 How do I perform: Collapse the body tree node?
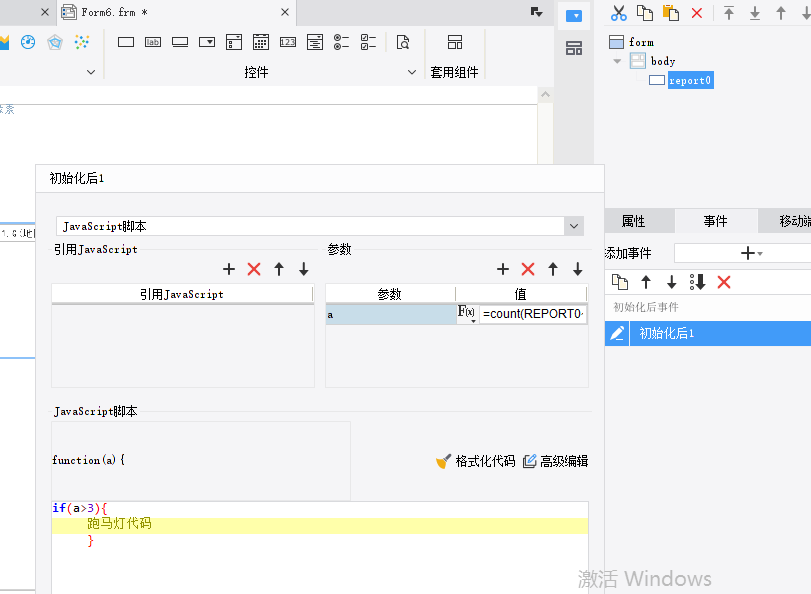tap(617, 61)
